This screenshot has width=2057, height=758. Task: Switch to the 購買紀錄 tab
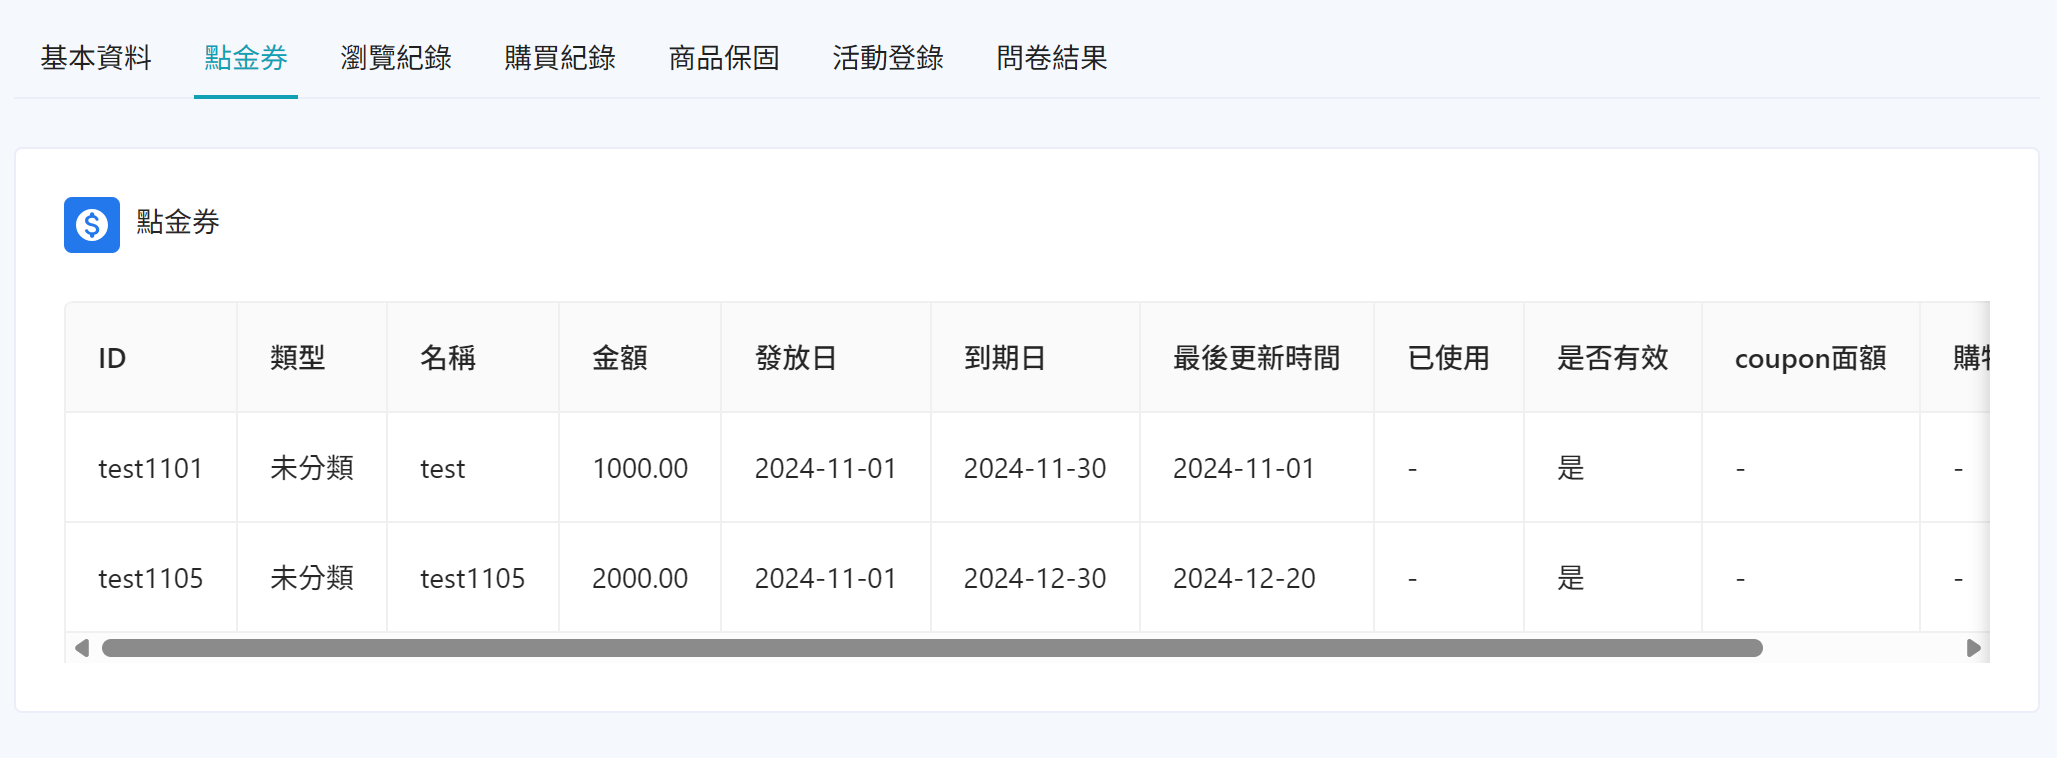(x=560, y=58)
